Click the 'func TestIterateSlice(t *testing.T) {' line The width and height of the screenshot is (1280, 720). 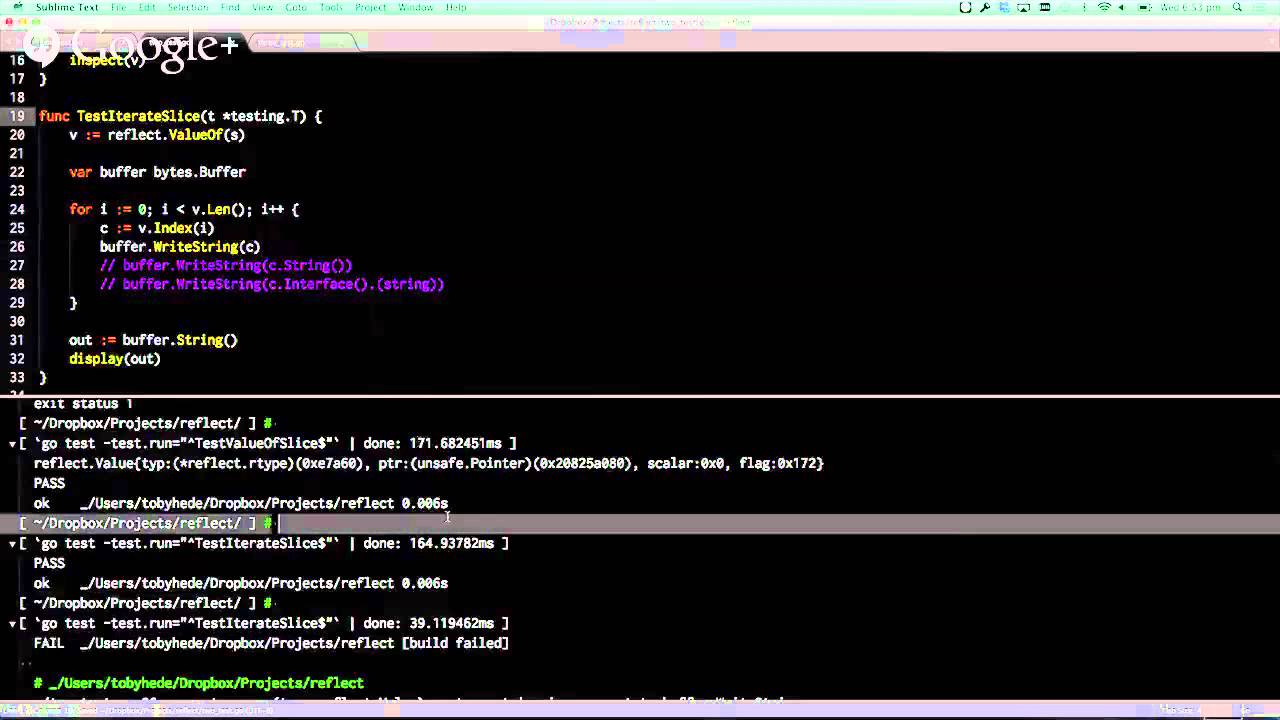pyautogui.click(x=180, y=116)
